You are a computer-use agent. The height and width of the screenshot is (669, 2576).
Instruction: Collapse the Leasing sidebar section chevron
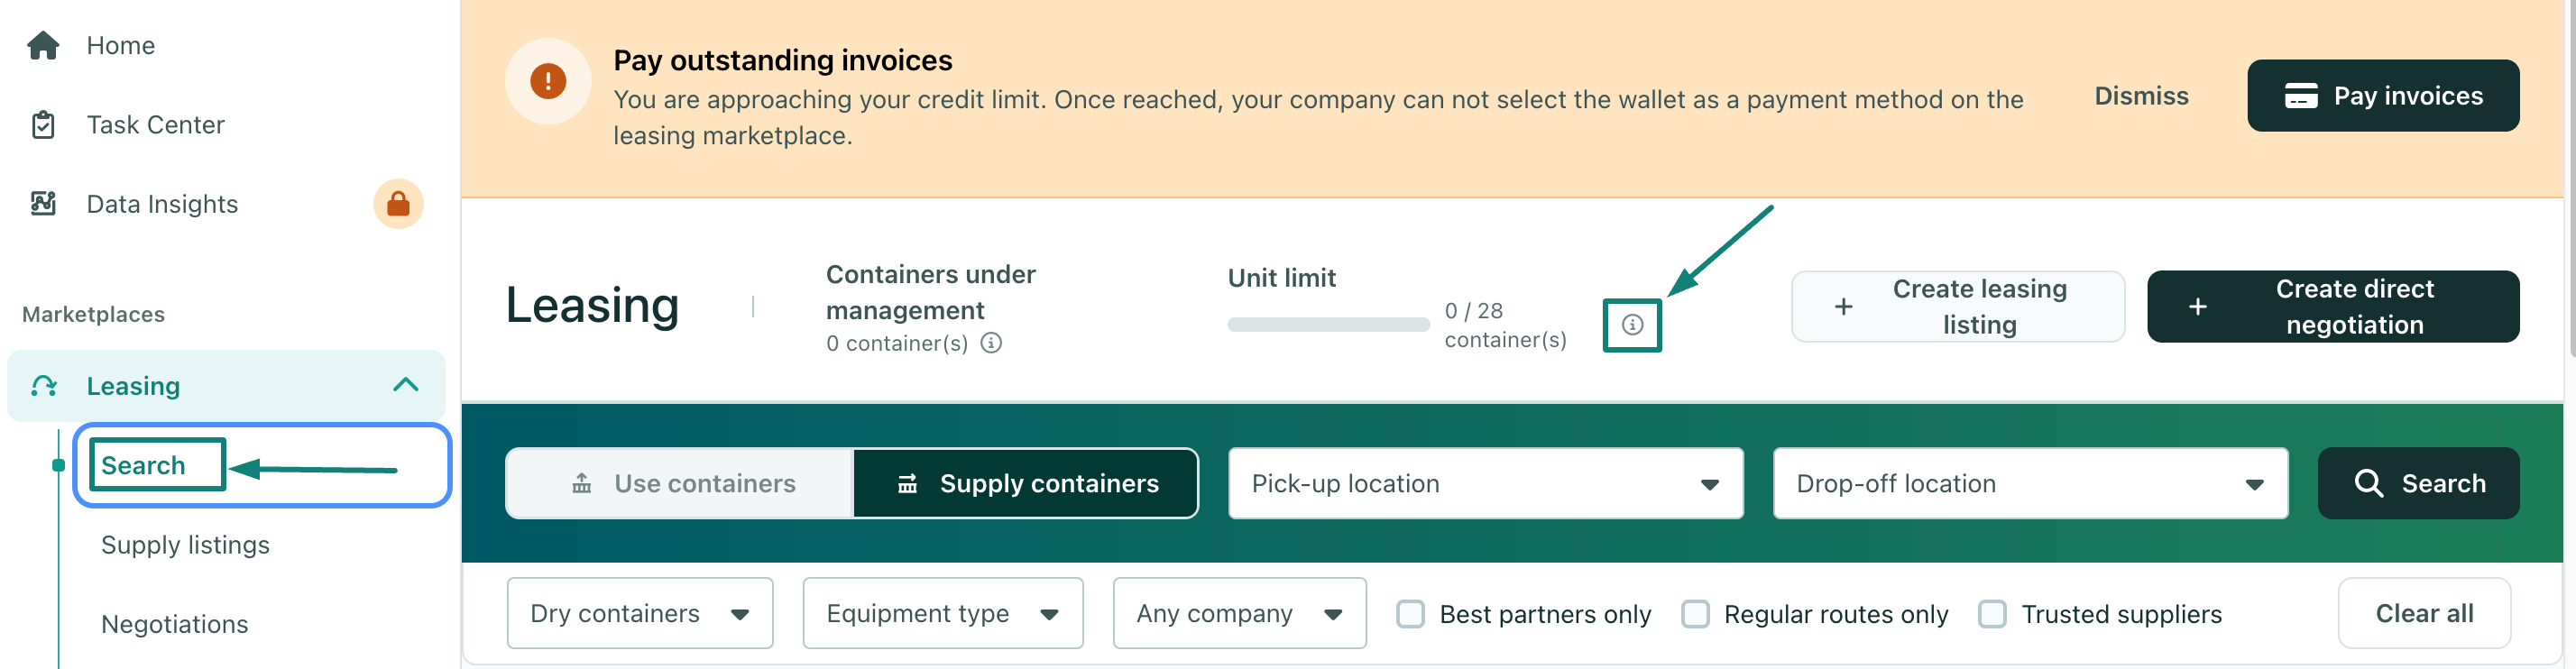[x=405, y=385]
